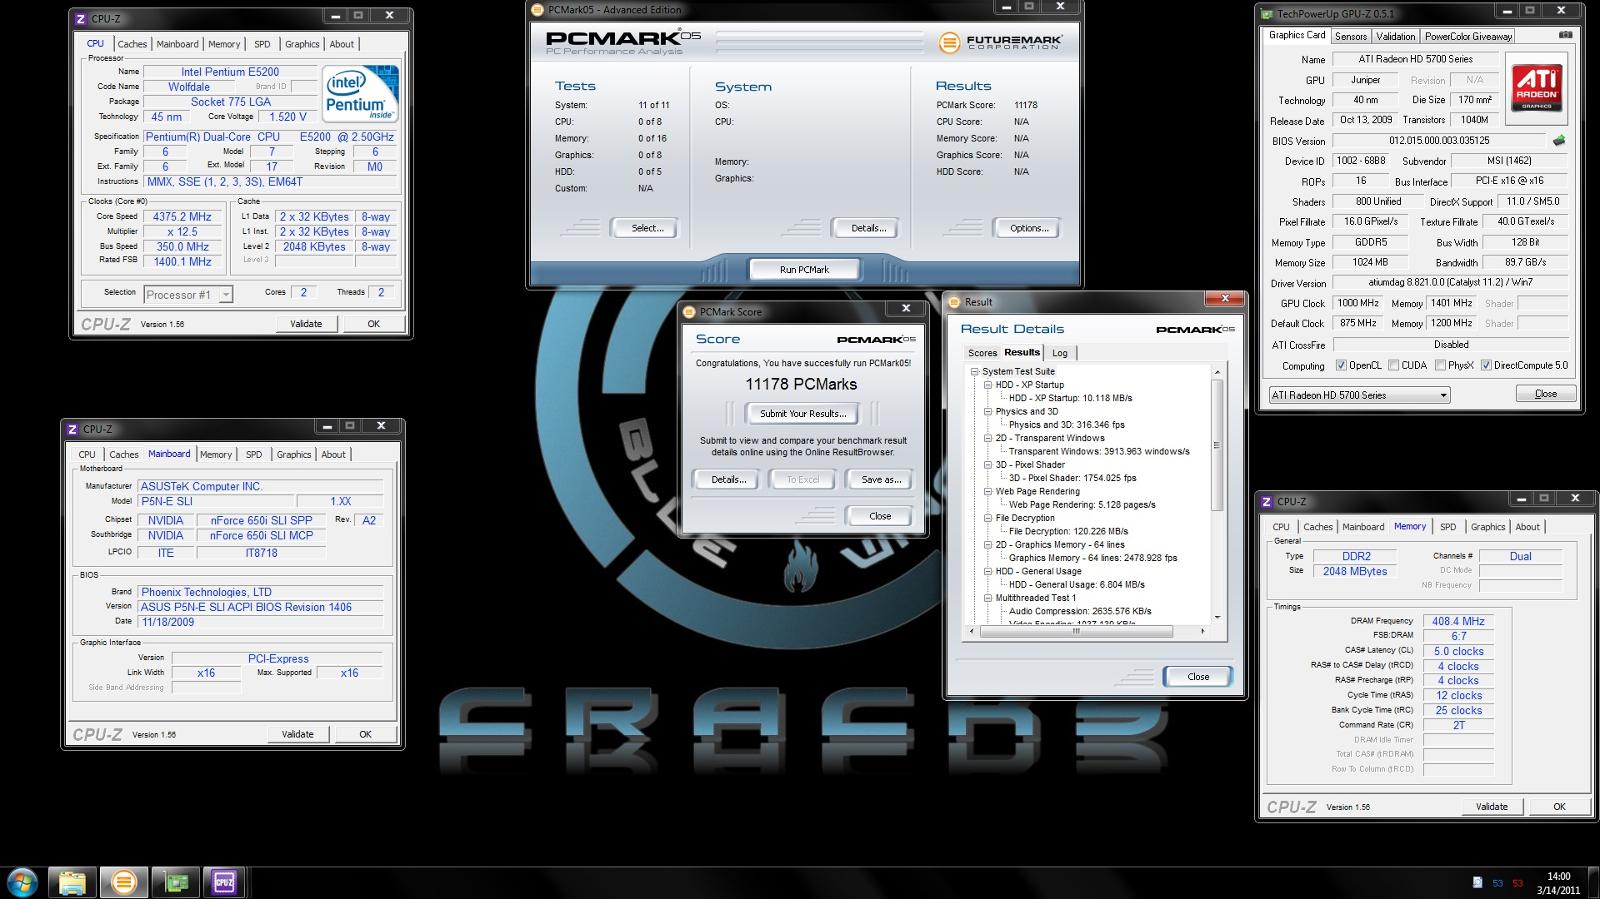Switch to the Caches tab in top-left CPU-Z
Viewport: 1600px width, 899px height.
132,44
